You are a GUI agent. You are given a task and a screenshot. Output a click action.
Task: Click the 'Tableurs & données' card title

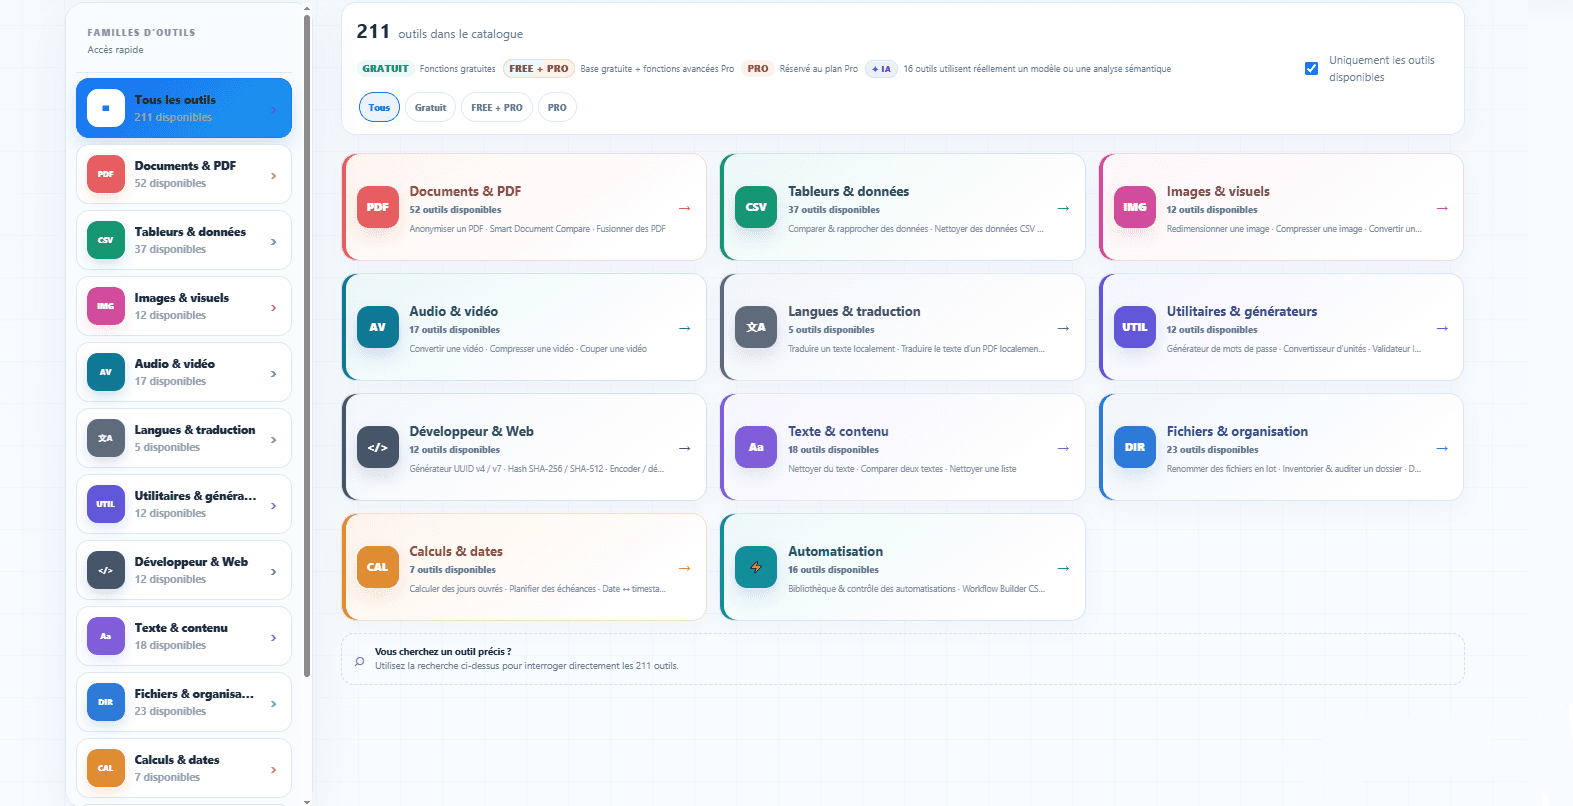(x=848, y=191)
